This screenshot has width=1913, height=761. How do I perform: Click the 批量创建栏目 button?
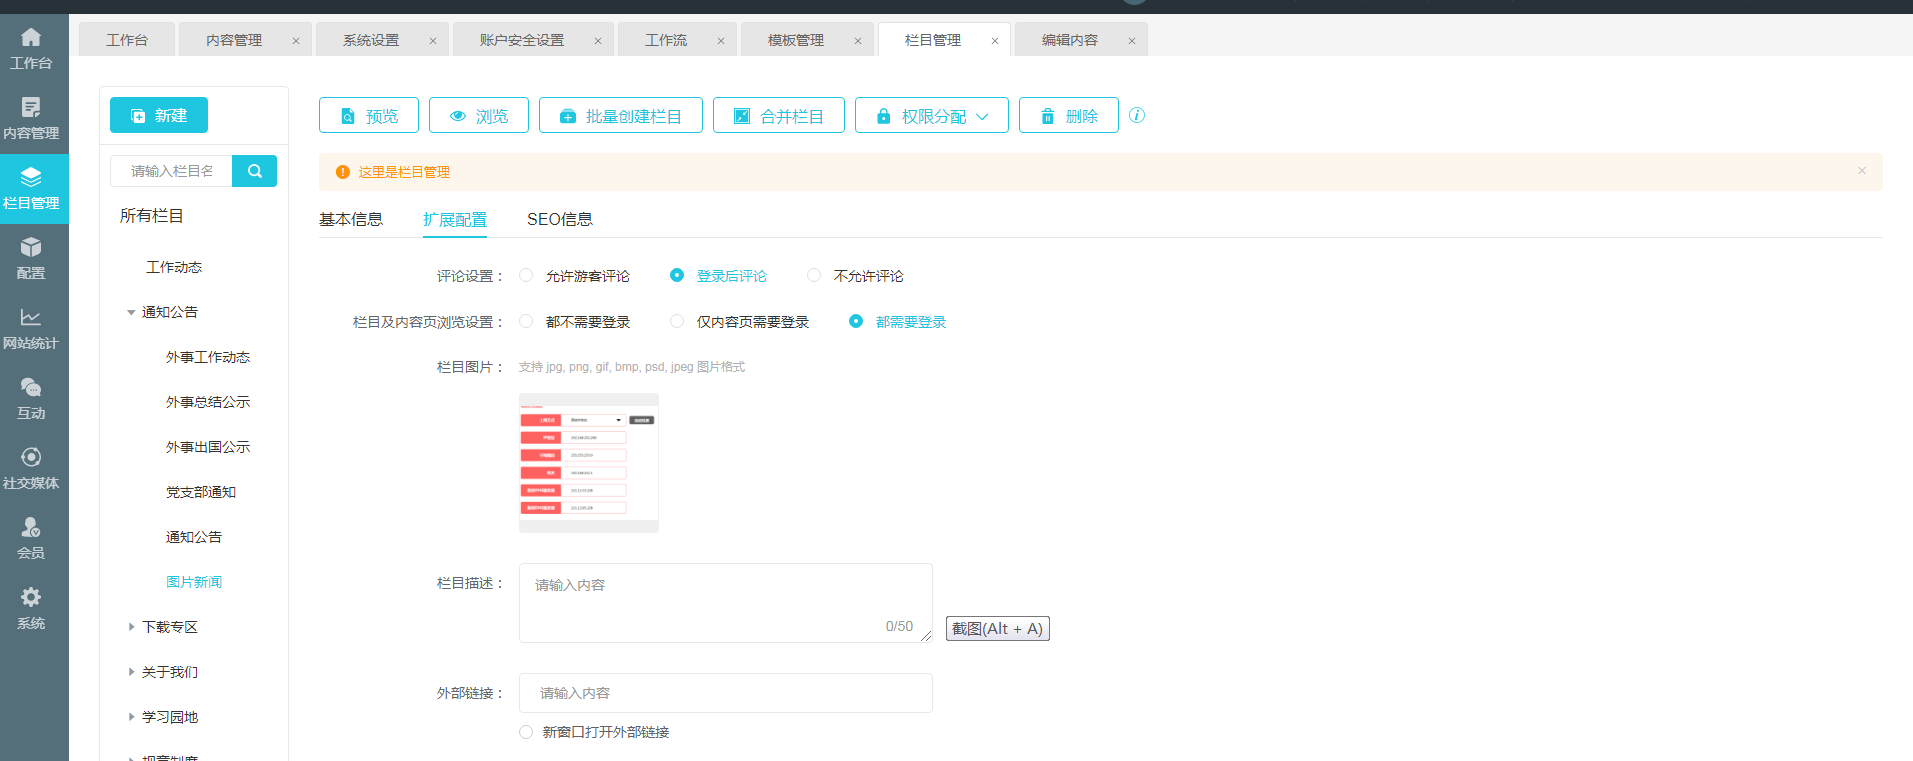point(620,116)
